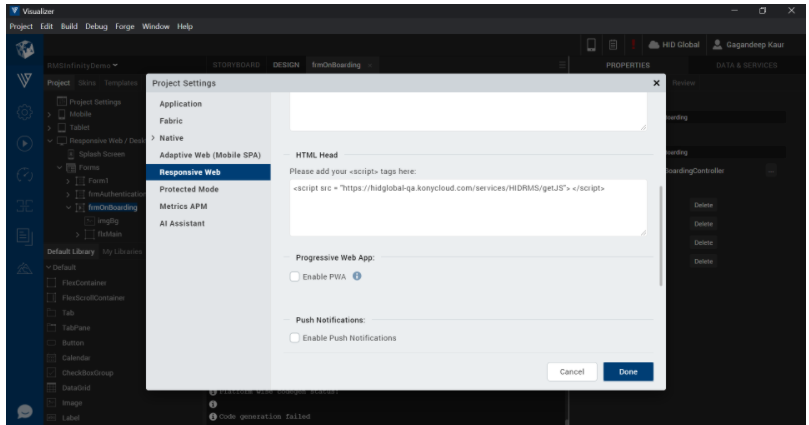
Task: Expand the Native settings category
Action: 153,138
